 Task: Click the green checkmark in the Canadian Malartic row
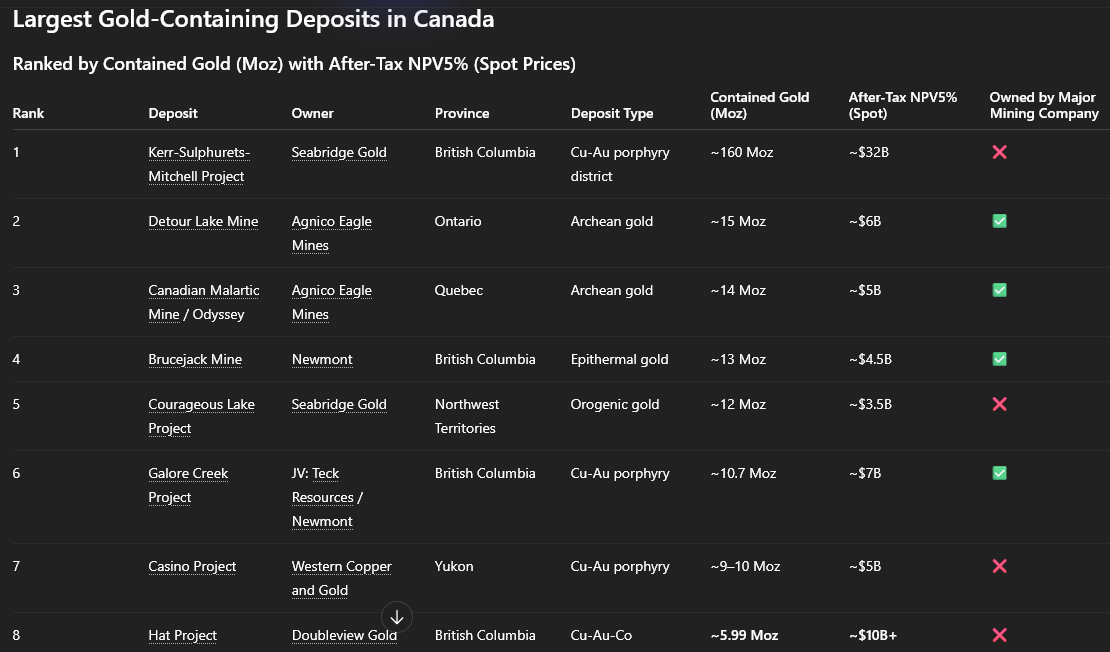[x=998, y=290]
